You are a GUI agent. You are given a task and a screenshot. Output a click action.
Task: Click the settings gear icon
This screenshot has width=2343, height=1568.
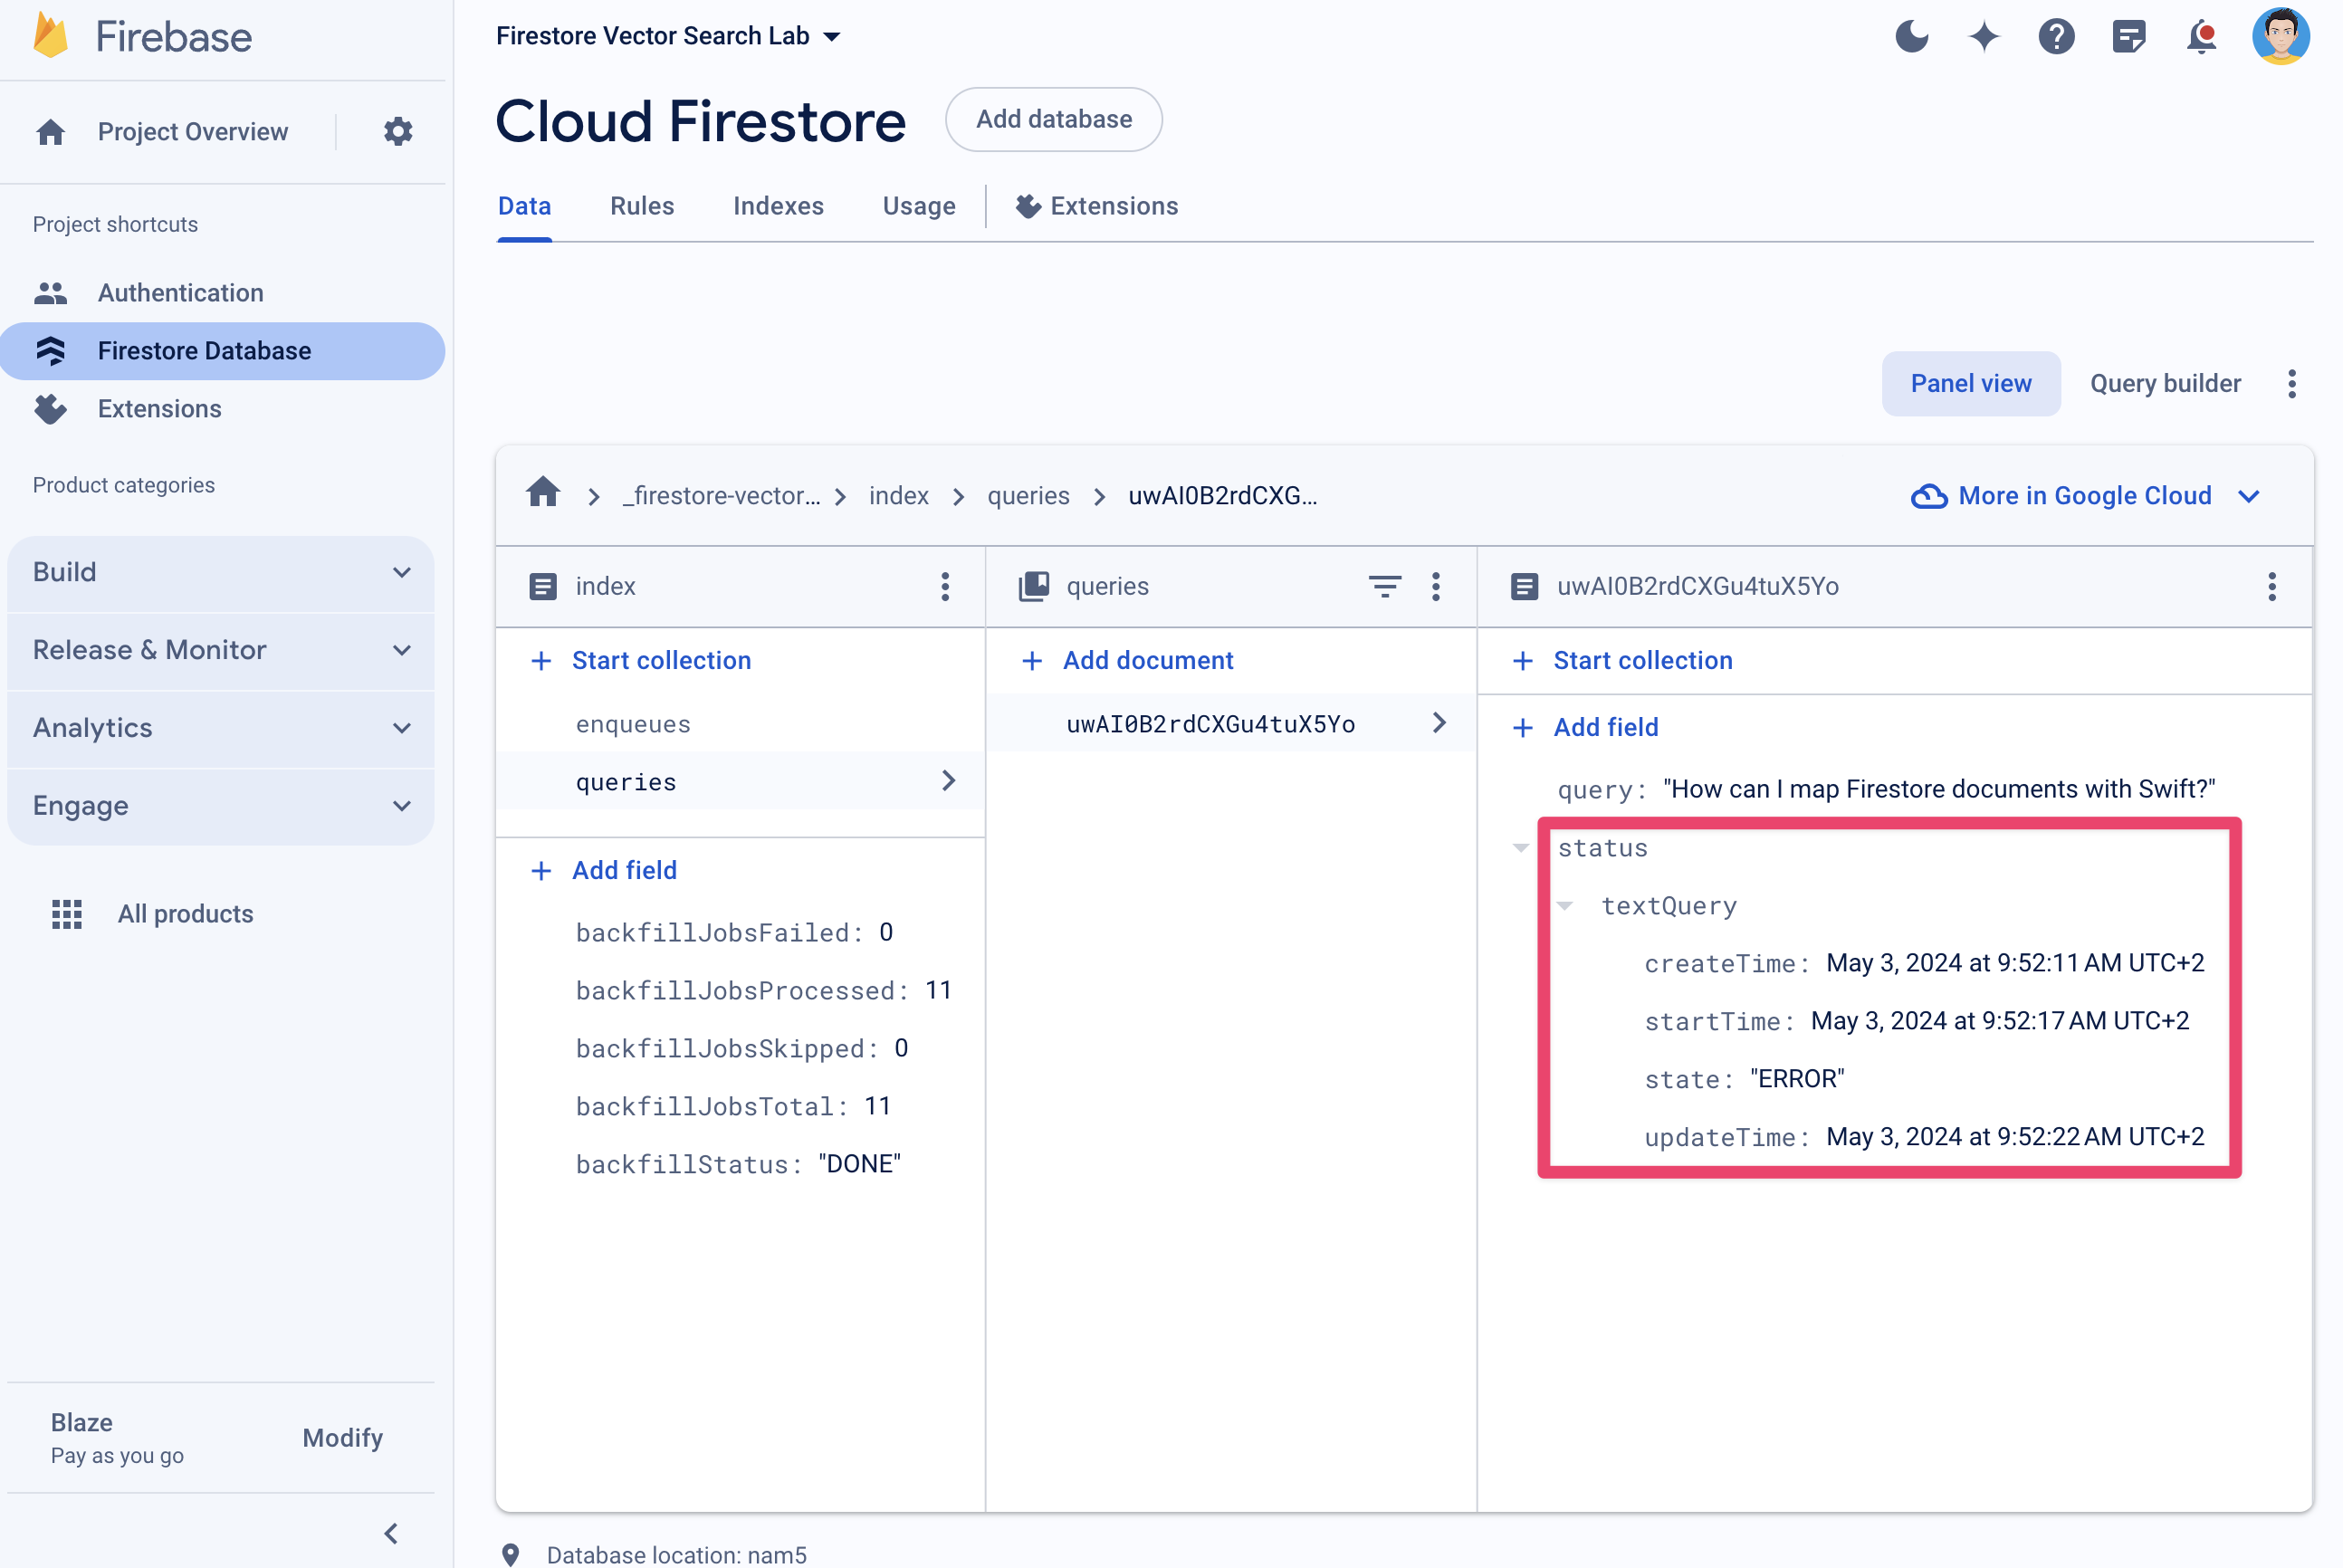click(x=397, y=131)
